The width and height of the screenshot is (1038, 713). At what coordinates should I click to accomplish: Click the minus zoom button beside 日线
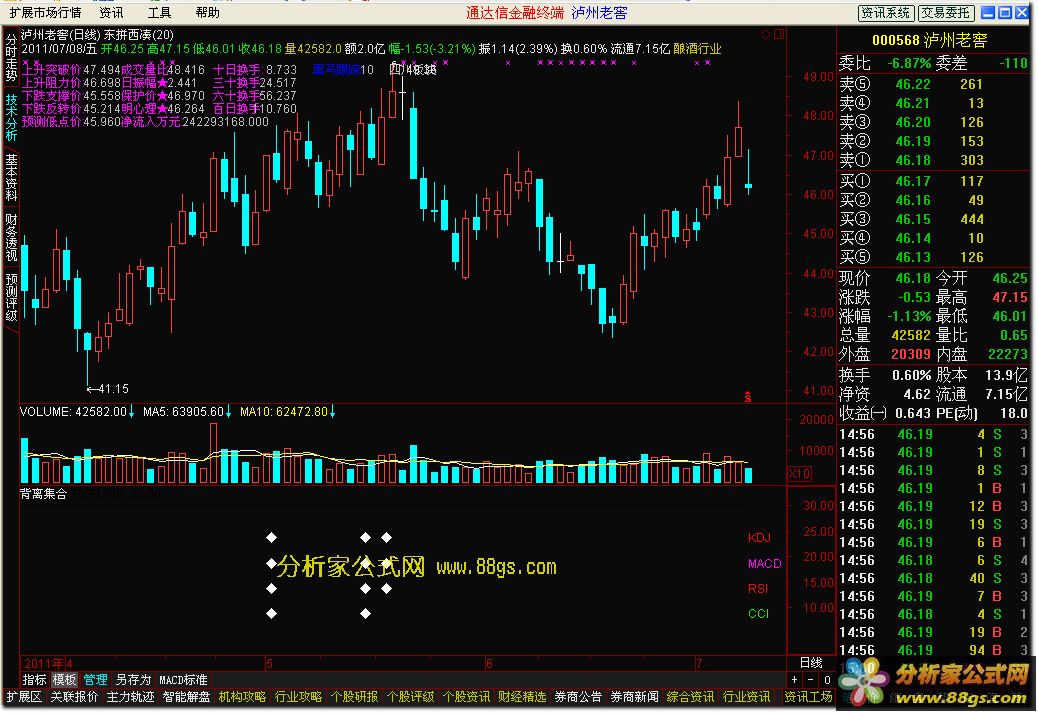[810, 680]
